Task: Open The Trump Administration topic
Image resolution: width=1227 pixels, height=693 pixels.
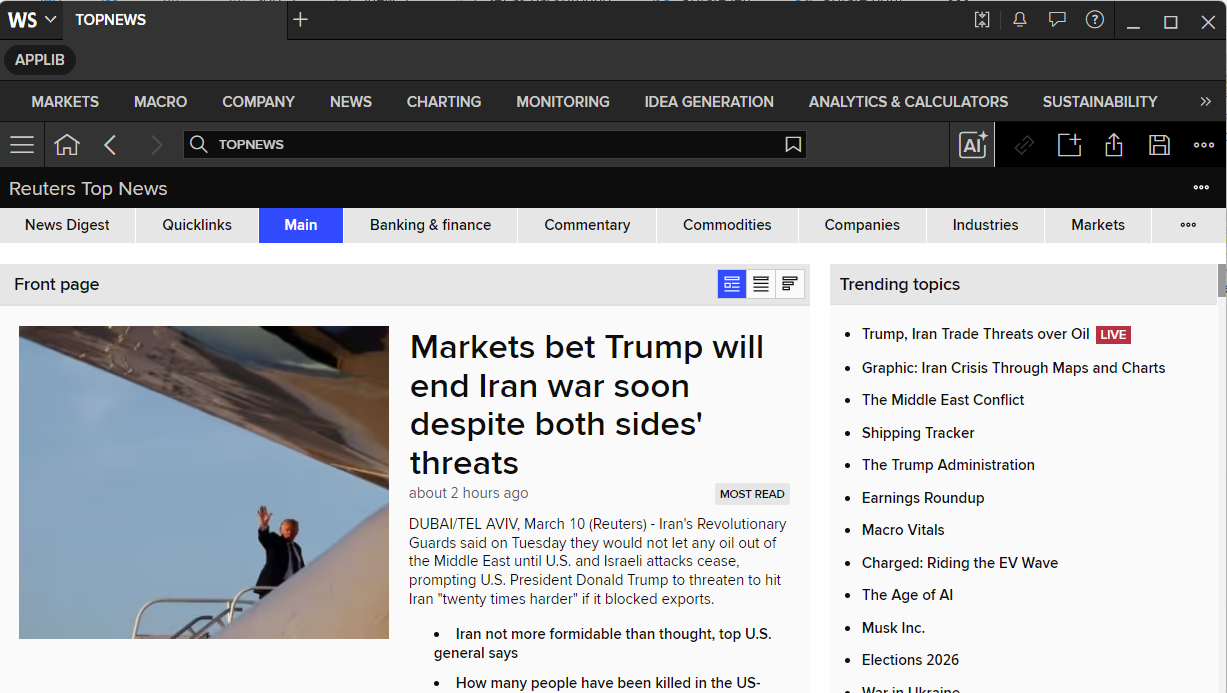Action: [x=948, y=465]
